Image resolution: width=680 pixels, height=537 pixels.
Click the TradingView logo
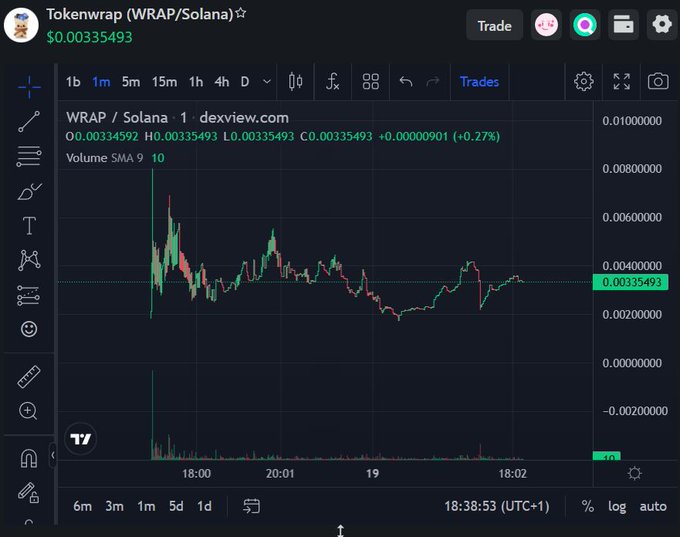pyautogui.click(x=81, y=439)
